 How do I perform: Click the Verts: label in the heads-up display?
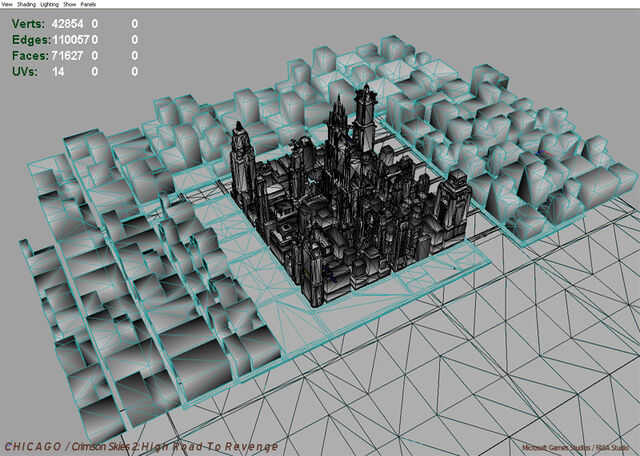pos(28,24)
